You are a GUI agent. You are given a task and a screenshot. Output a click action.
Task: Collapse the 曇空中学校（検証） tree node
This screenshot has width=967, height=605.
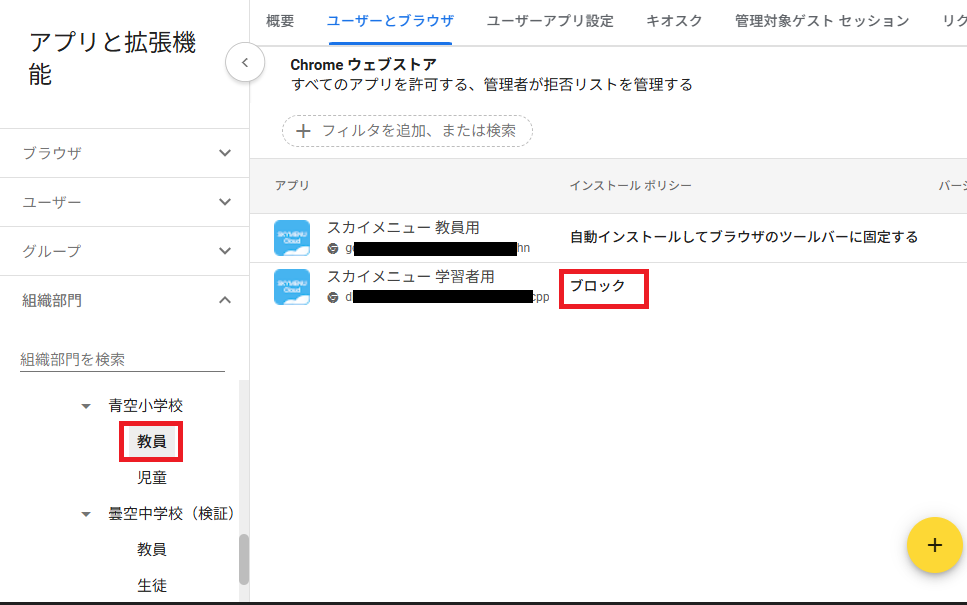86,514
